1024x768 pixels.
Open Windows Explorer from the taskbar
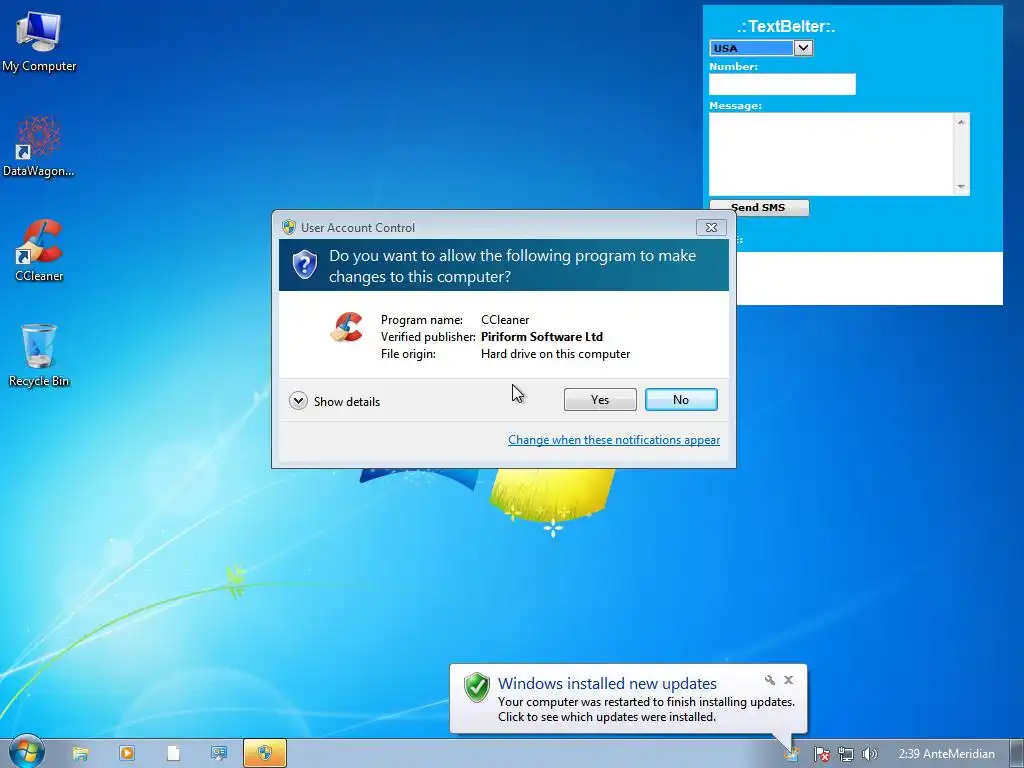(80, 754)
